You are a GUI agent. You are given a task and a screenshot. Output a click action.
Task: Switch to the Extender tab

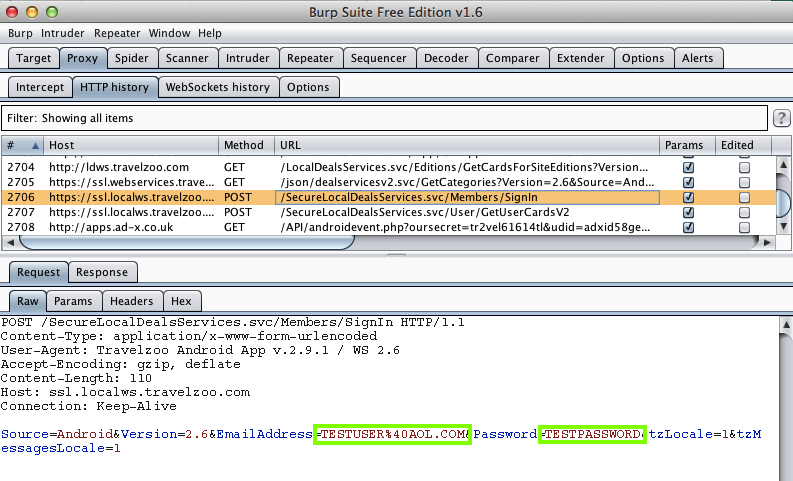point(581,58)
